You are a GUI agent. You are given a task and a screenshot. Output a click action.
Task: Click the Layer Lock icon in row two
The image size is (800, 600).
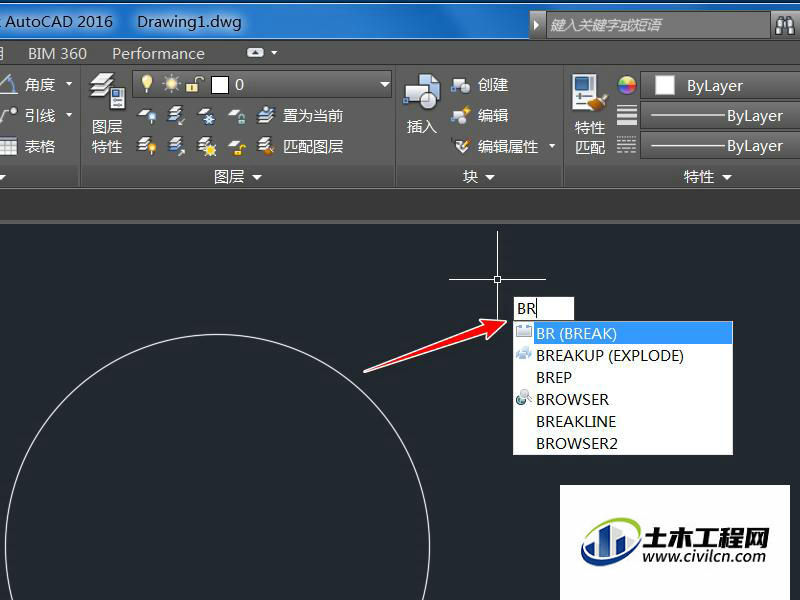coord(237,116)
